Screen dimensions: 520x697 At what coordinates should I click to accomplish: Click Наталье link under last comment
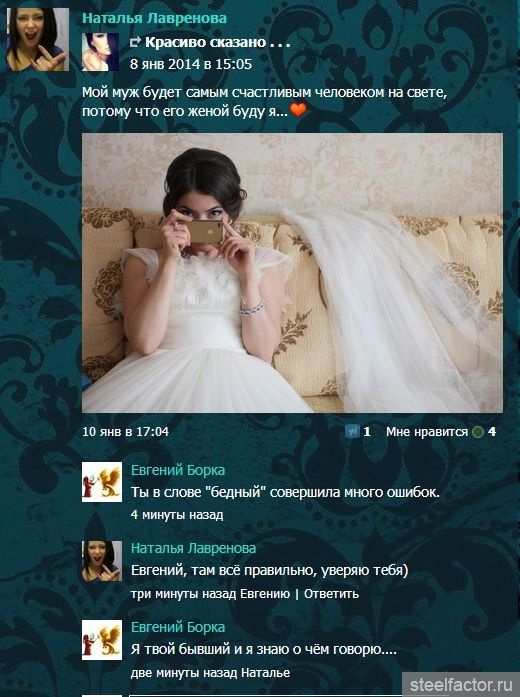(x=265, y=673)
